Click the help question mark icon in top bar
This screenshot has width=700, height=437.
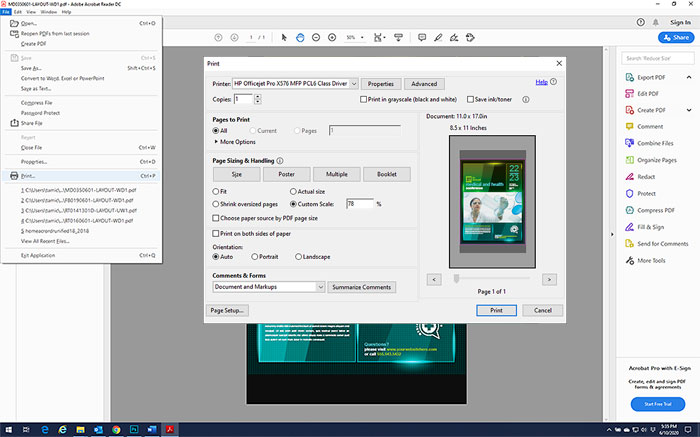pos(641,22)
